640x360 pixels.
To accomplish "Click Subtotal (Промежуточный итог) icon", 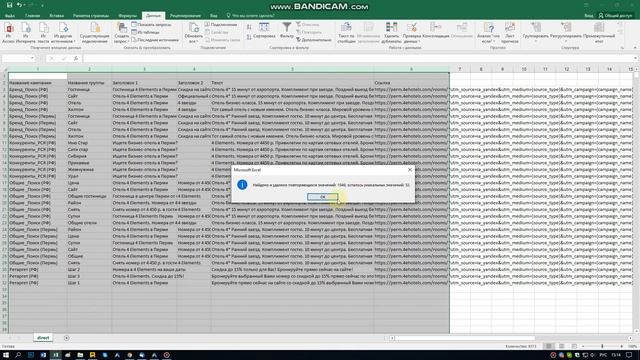I will point(599,33).
